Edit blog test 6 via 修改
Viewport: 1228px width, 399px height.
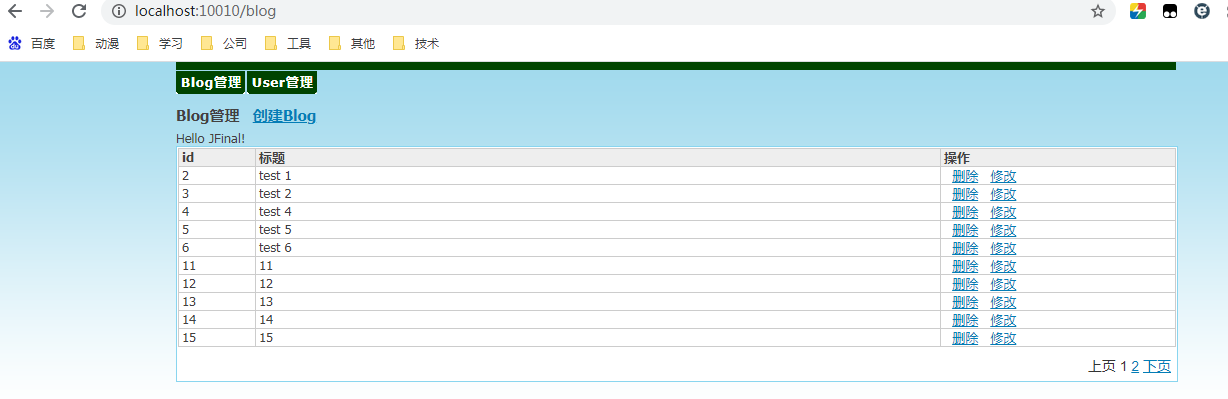point(1003,248)
